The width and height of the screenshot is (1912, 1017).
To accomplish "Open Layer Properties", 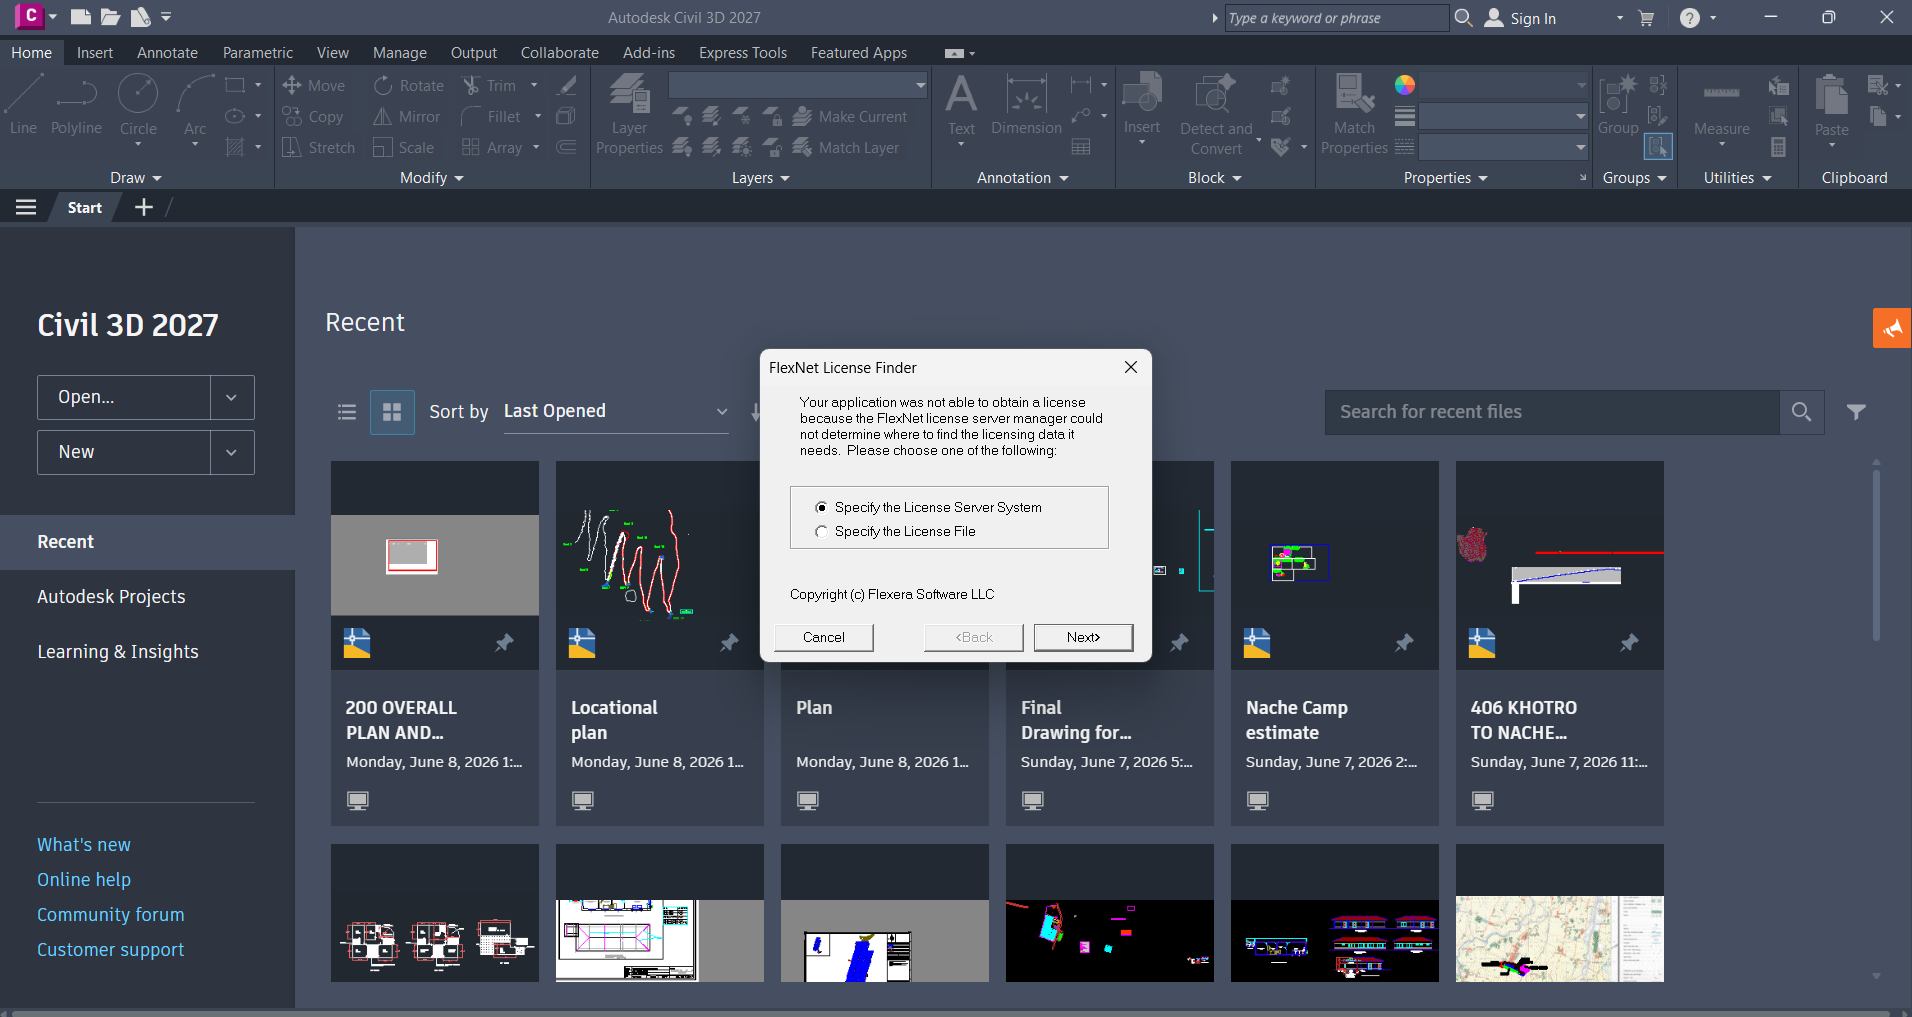I will [629, 115].
